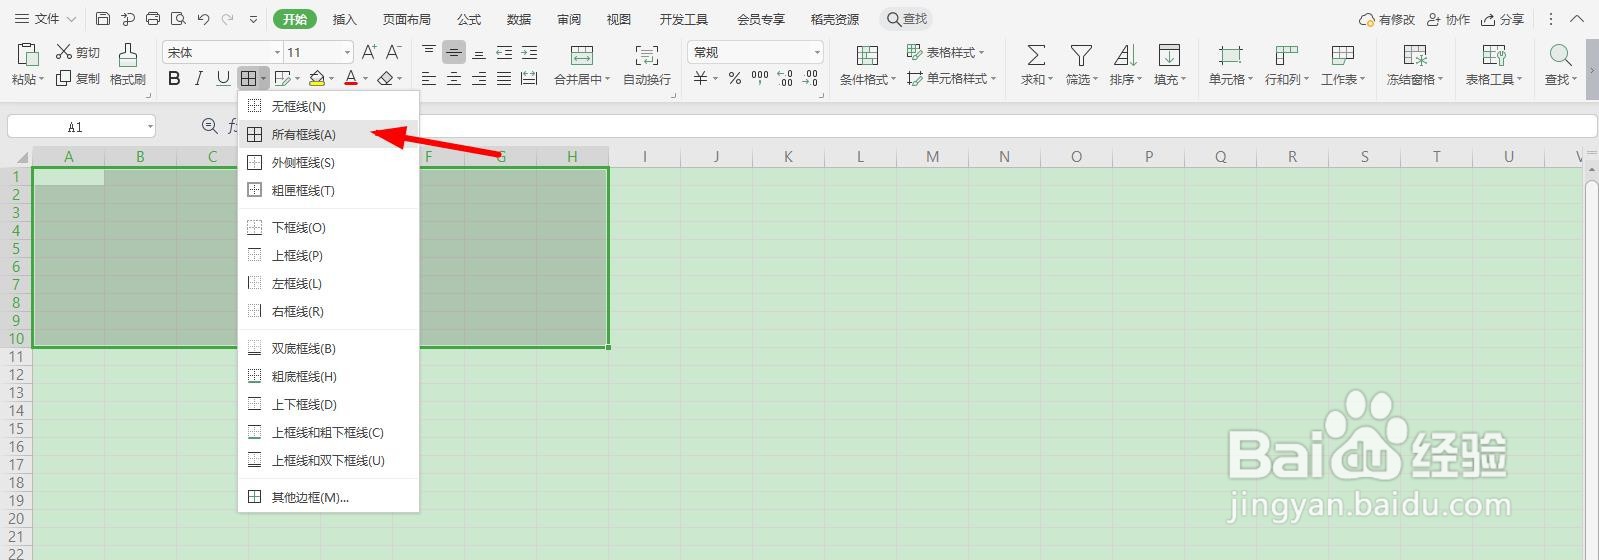The height and width of the screenshot is (560, 1599).
Task: Increase font size with the A+ icon
Action: point(368,52)
